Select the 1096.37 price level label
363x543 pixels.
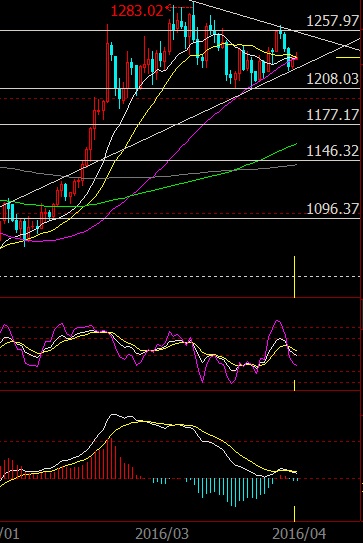[x=333, y=208]
